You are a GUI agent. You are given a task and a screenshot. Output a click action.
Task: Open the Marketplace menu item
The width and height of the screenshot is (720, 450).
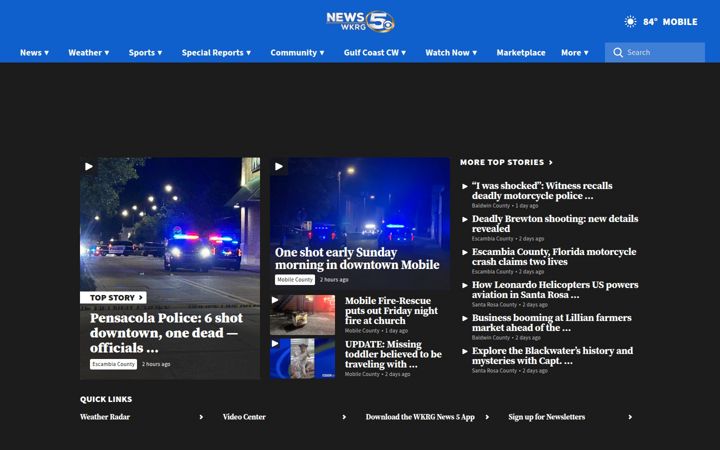coord(521,52)
